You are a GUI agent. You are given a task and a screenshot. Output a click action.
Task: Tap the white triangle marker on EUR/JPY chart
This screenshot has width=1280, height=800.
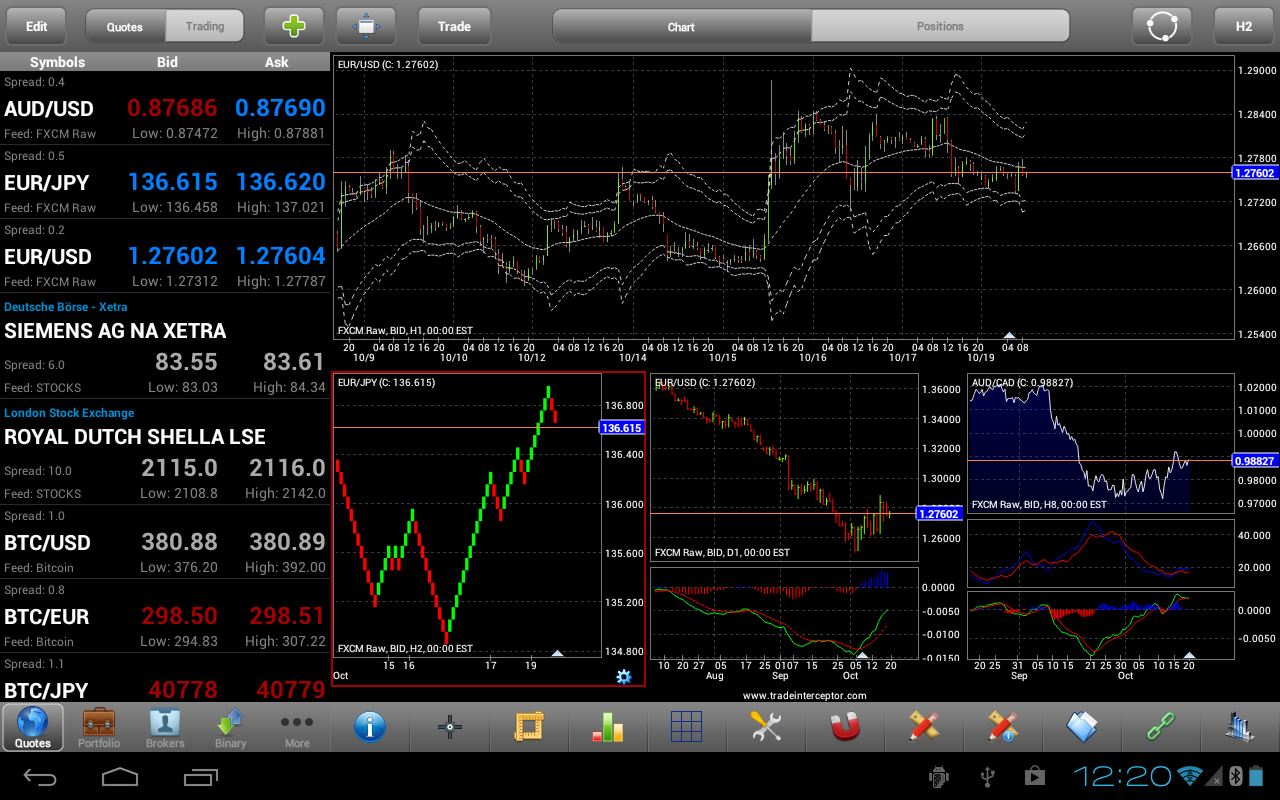(558, 654)
